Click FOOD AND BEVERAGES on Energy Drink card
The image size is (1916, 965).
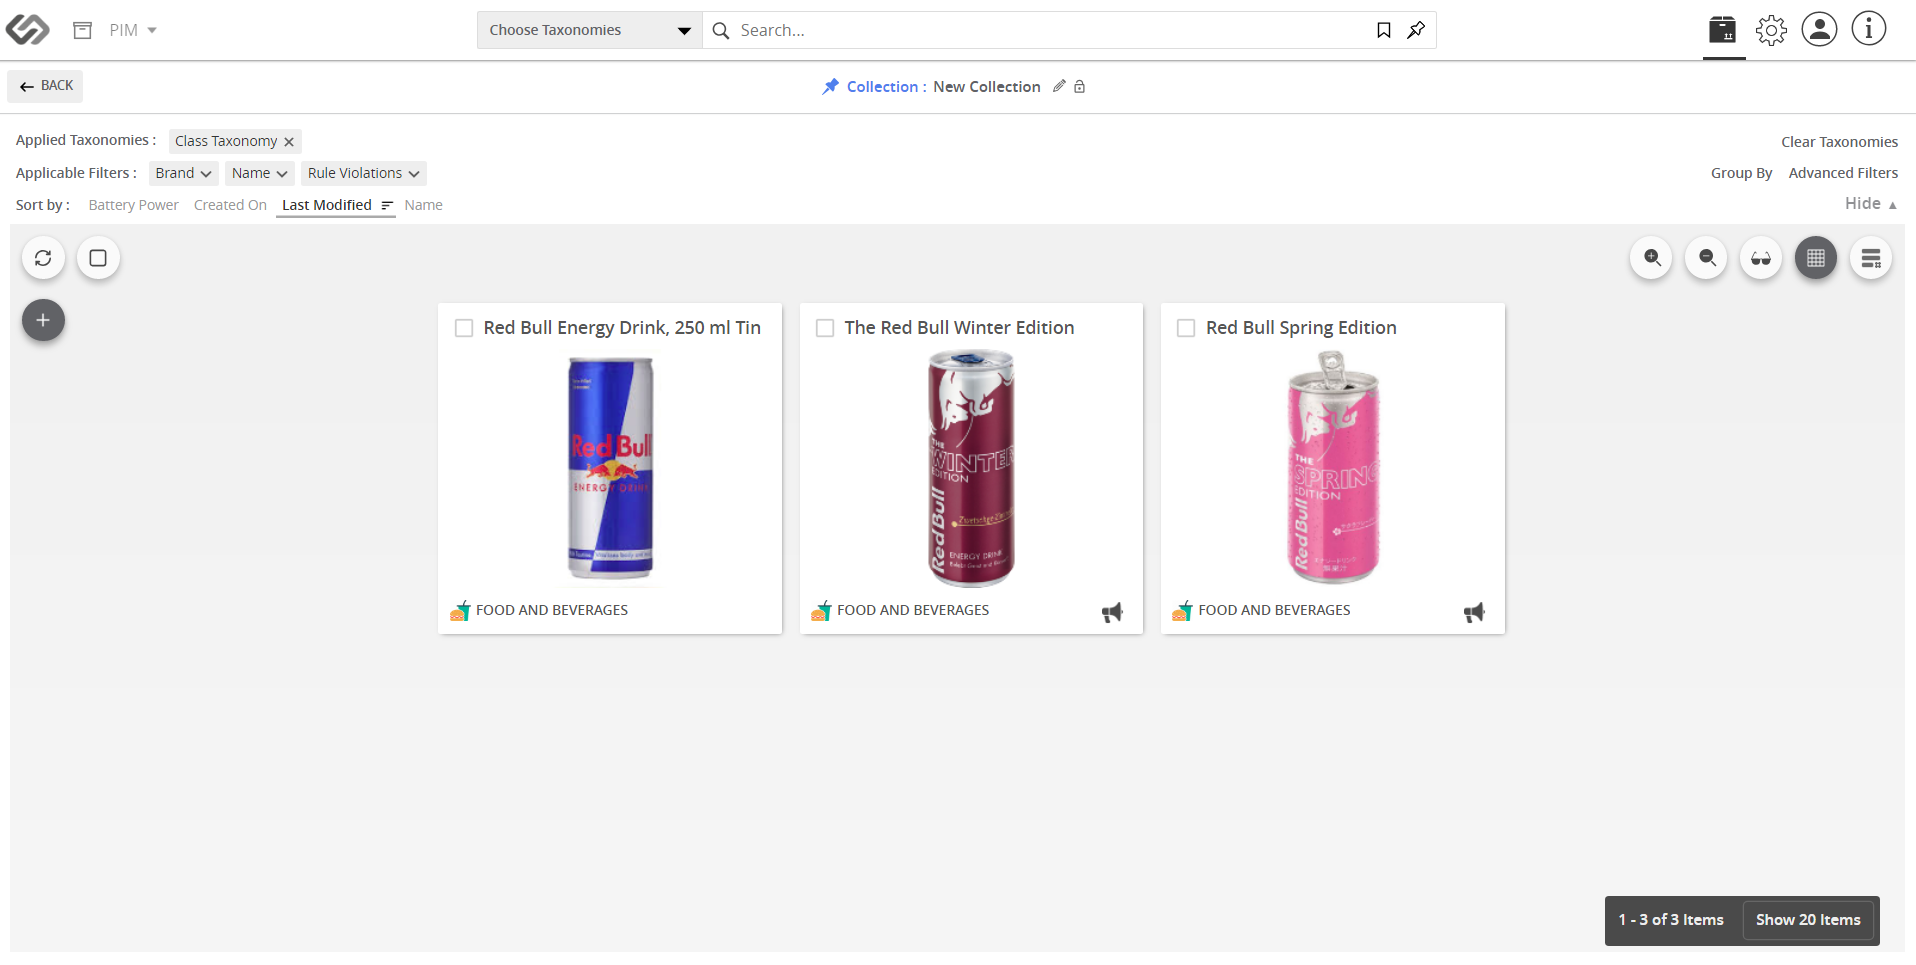[x=552, y=610]
